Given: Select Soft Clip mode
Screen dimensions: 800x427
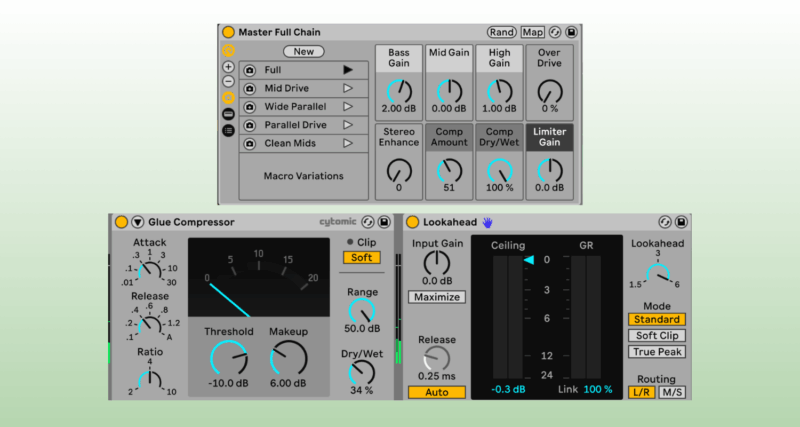Looking at the screenshot, I should click(x=657, y=336).
